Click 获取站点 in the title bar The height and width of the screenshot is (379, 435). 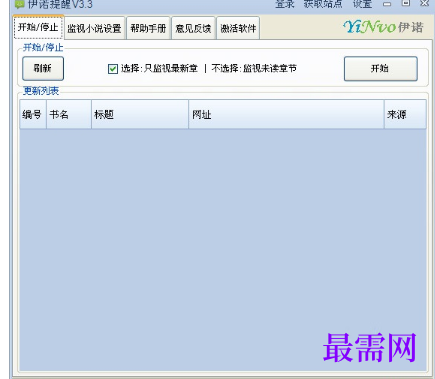click(323, 4)
